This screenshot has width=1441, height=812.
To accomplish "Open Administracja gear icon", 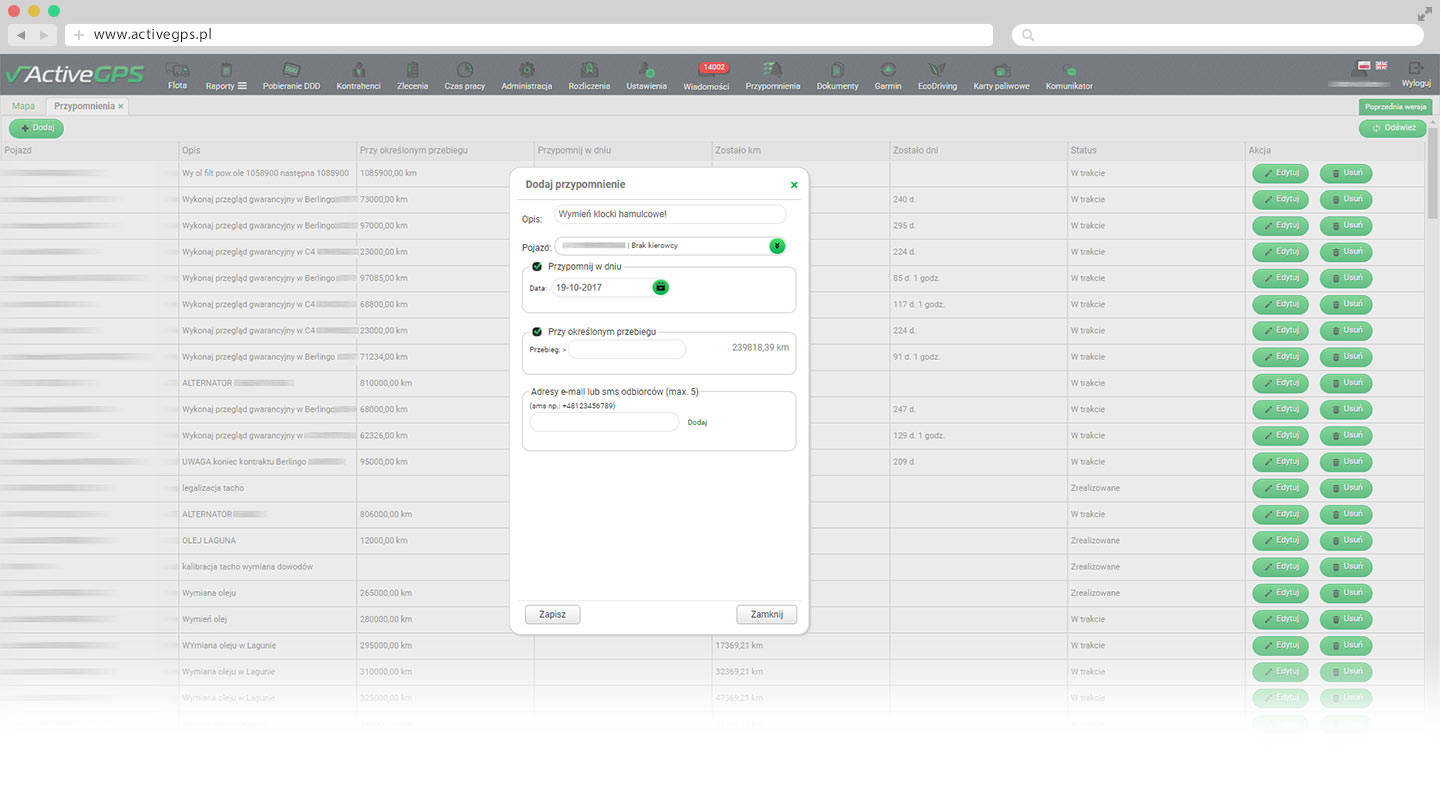I will [526, 71].
